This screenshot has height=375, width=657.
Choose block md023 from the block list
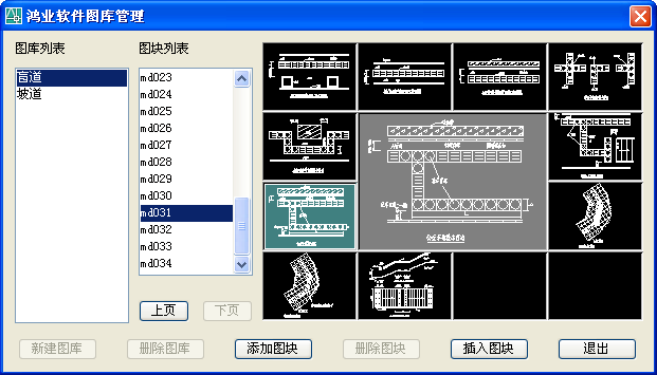point(186,78)
